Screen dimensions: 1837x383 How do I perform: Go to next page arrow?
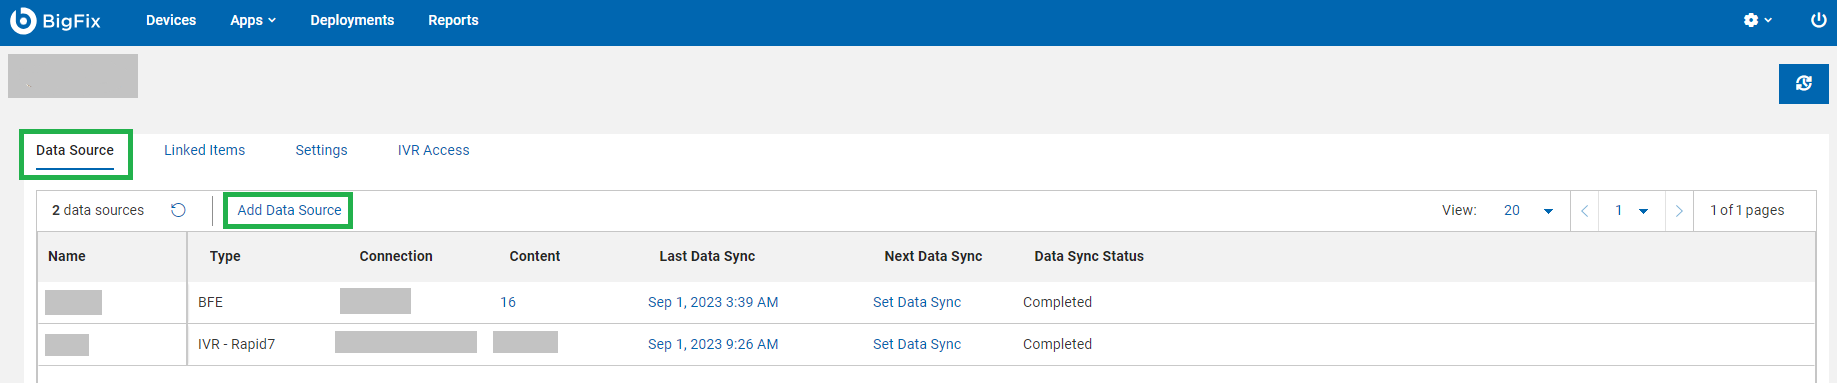1679,211
